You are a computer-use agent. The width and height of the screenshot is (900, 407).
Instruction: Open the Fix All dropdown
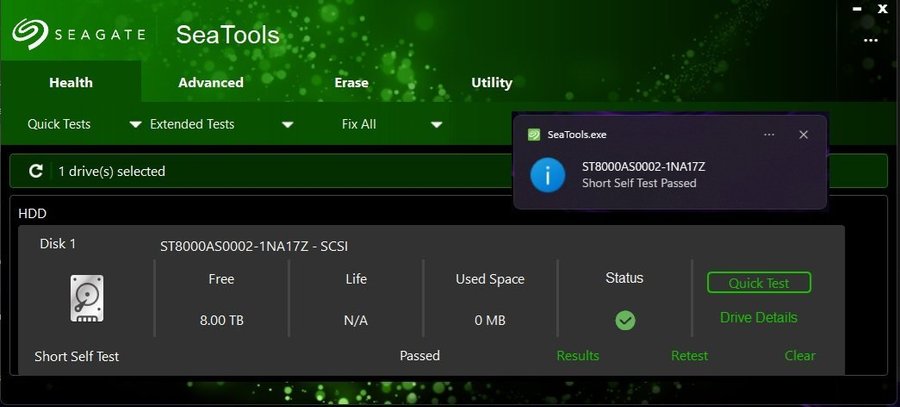tap(436, 125)
